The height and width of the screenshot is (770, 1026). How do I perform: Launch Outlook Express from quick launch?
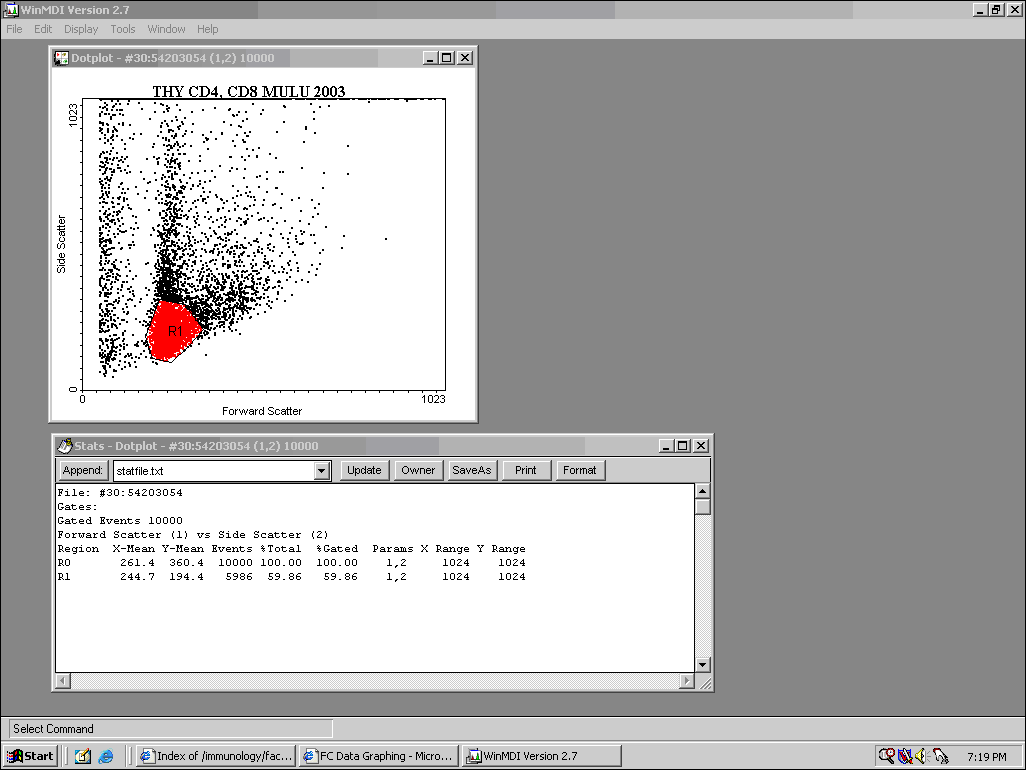[x=82, y=756]
